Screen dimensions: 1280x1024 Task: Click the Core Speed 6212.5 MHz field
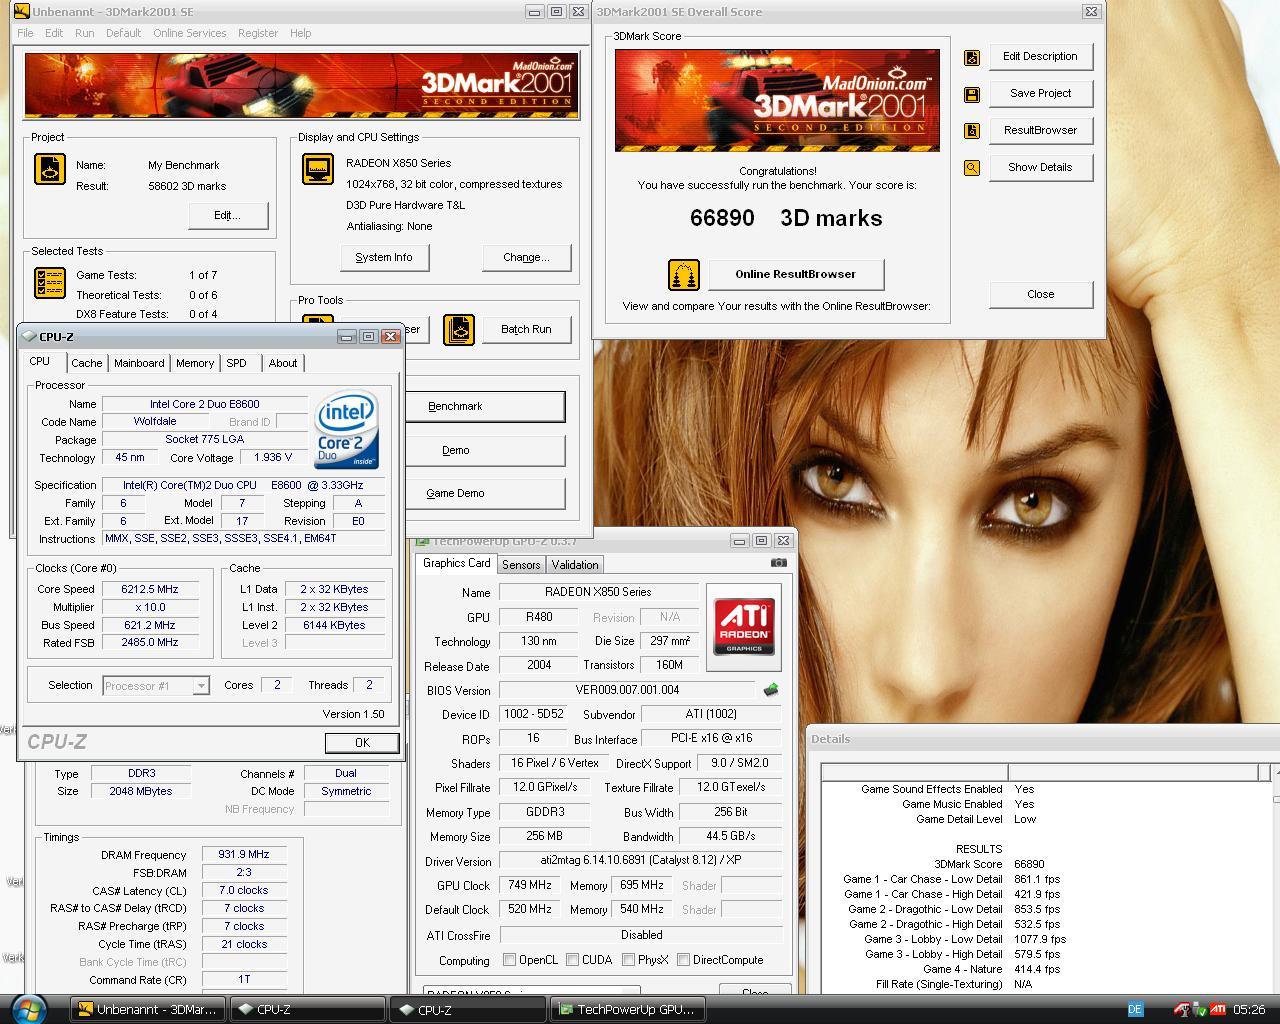pyautogui.click(x=150, y=589)
